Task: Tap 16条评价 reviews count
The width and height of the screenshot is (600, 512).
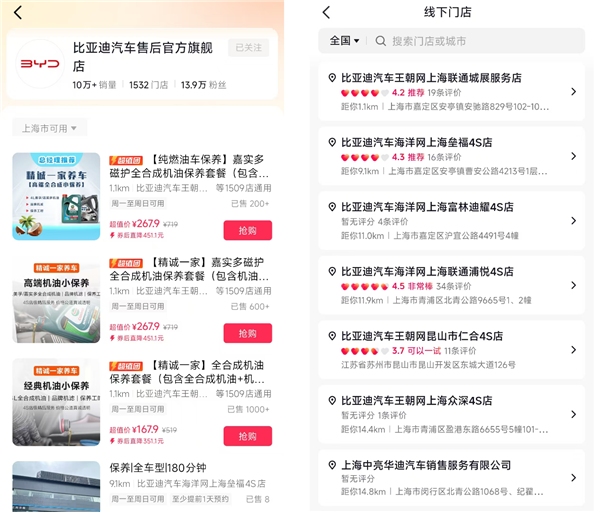Action: (x=444, y=157)
